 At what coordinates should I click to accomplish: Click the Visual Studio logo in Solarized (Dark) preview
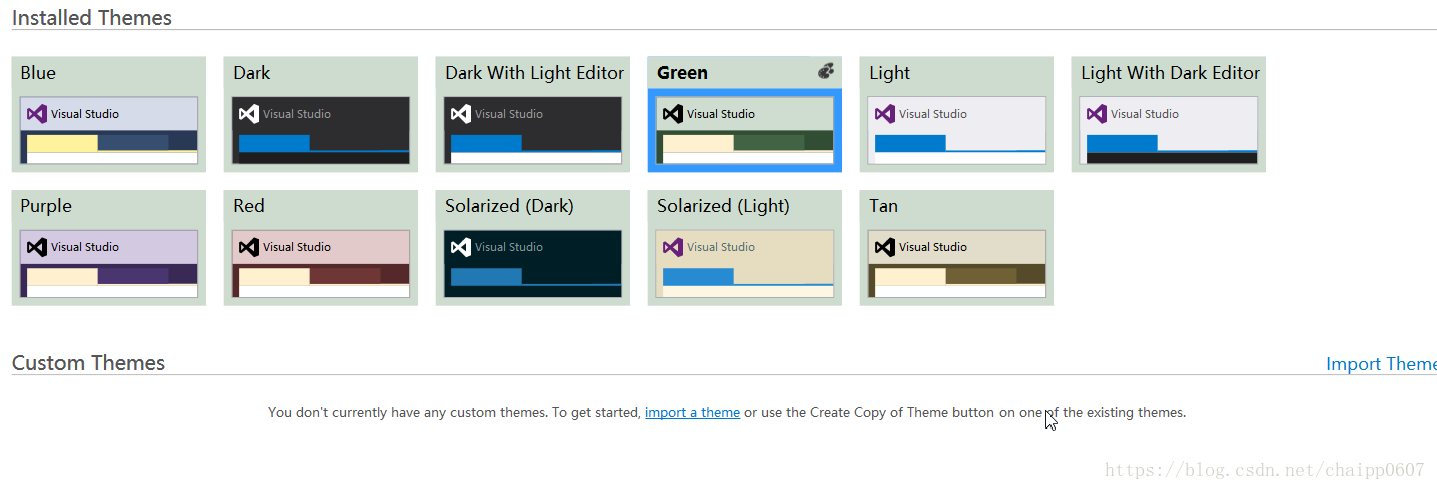tap(461, 247)
